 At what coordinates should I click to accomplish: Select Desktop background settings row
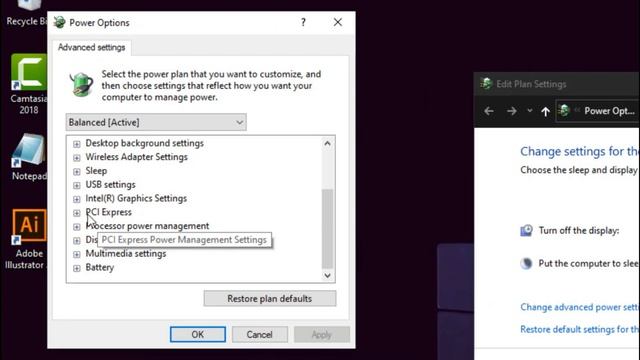[144, 143]
